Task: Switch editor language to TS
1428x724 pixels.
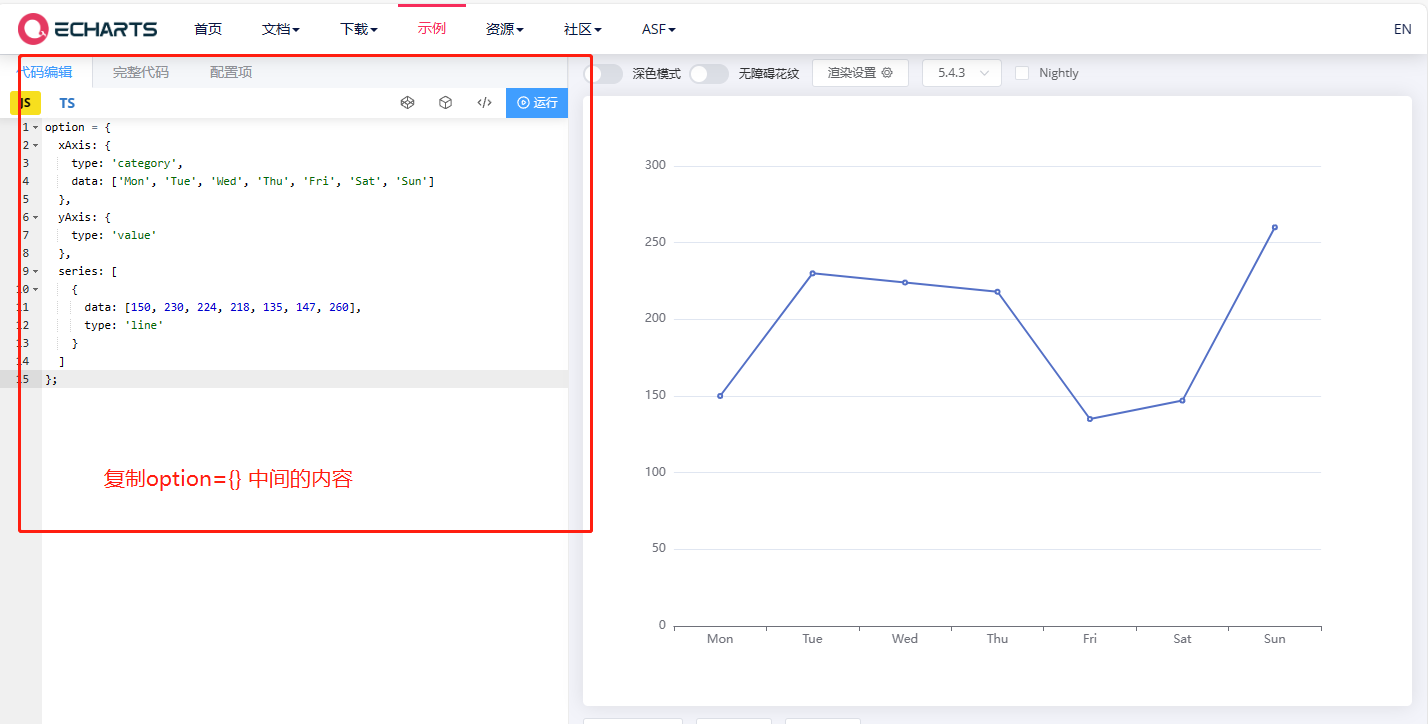Action: (67, 103)
